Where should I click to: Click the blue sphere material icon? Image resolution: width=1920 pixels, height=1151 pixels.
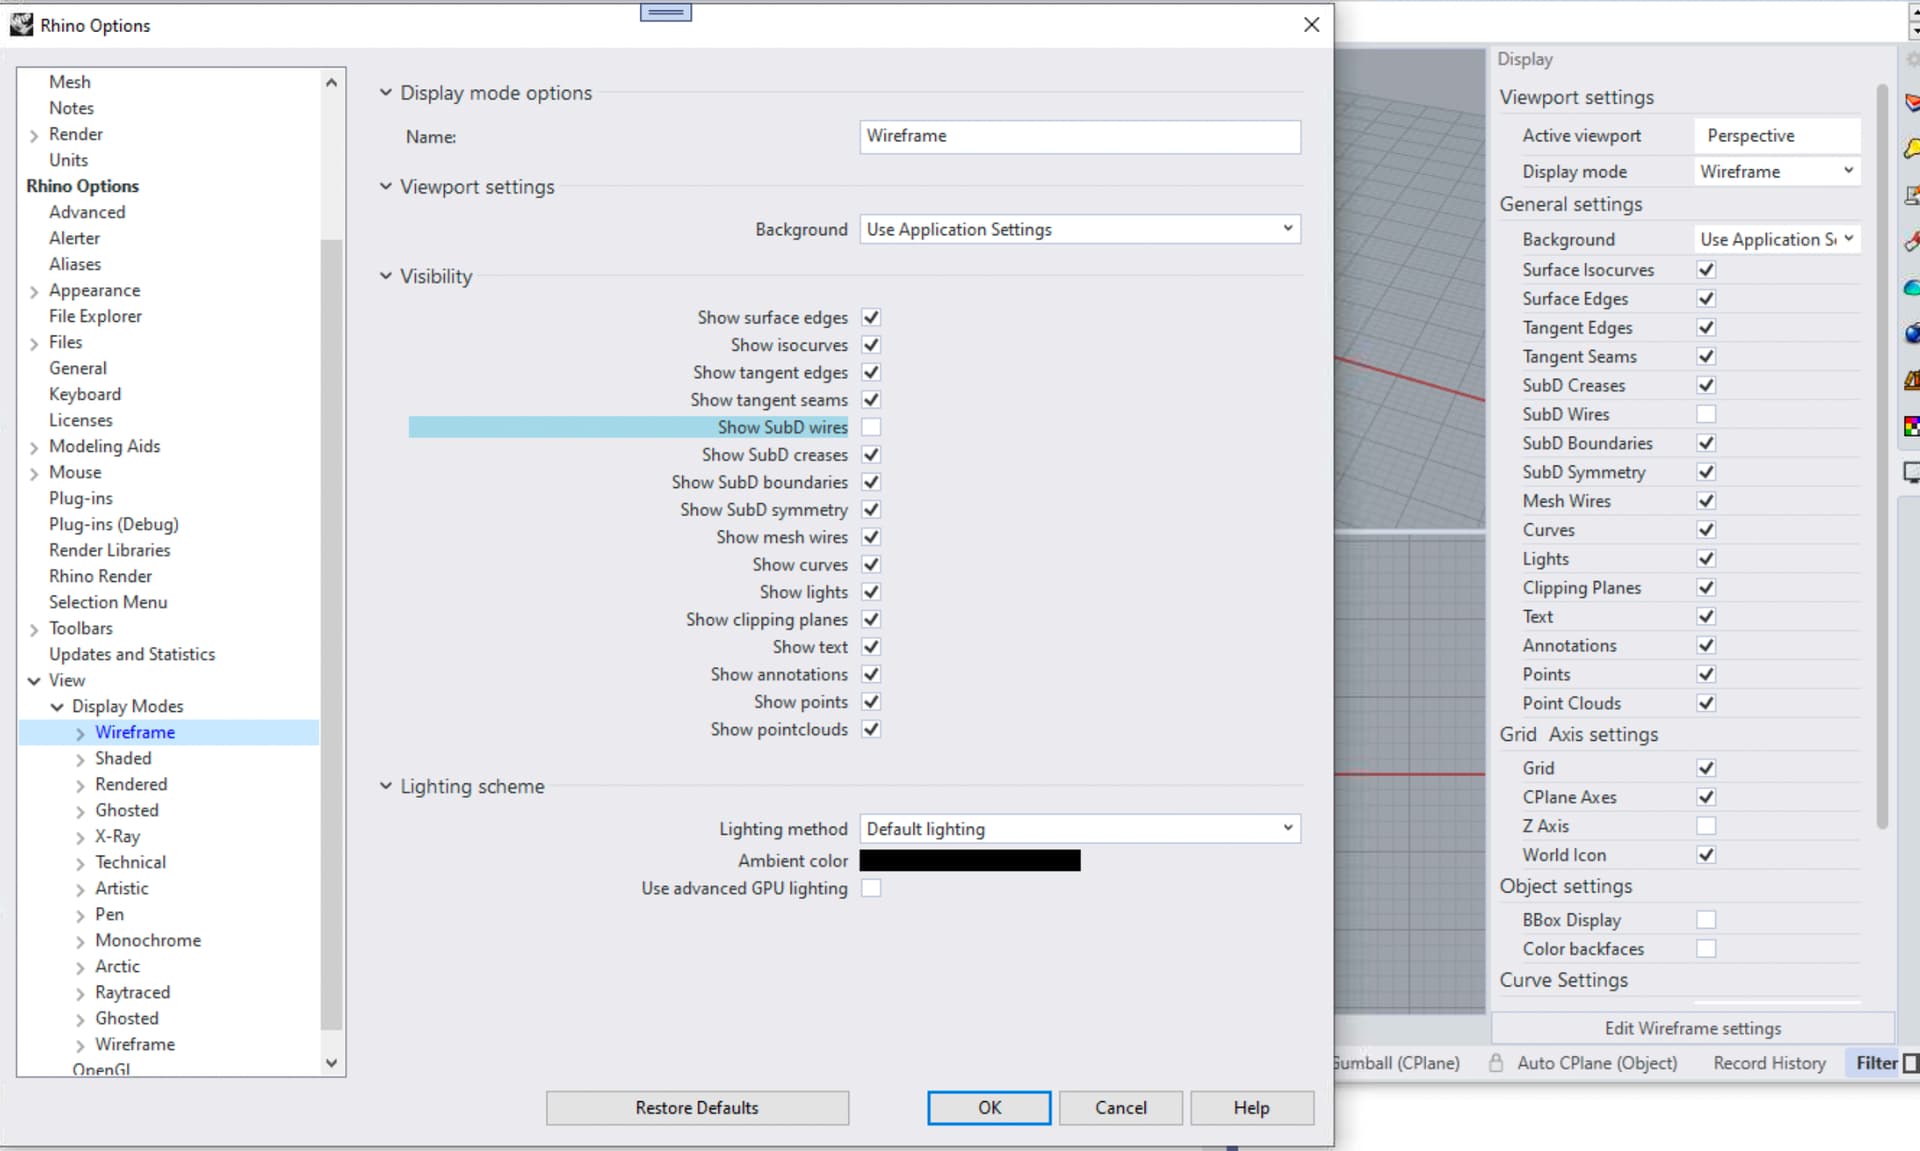pos(1912,334)
